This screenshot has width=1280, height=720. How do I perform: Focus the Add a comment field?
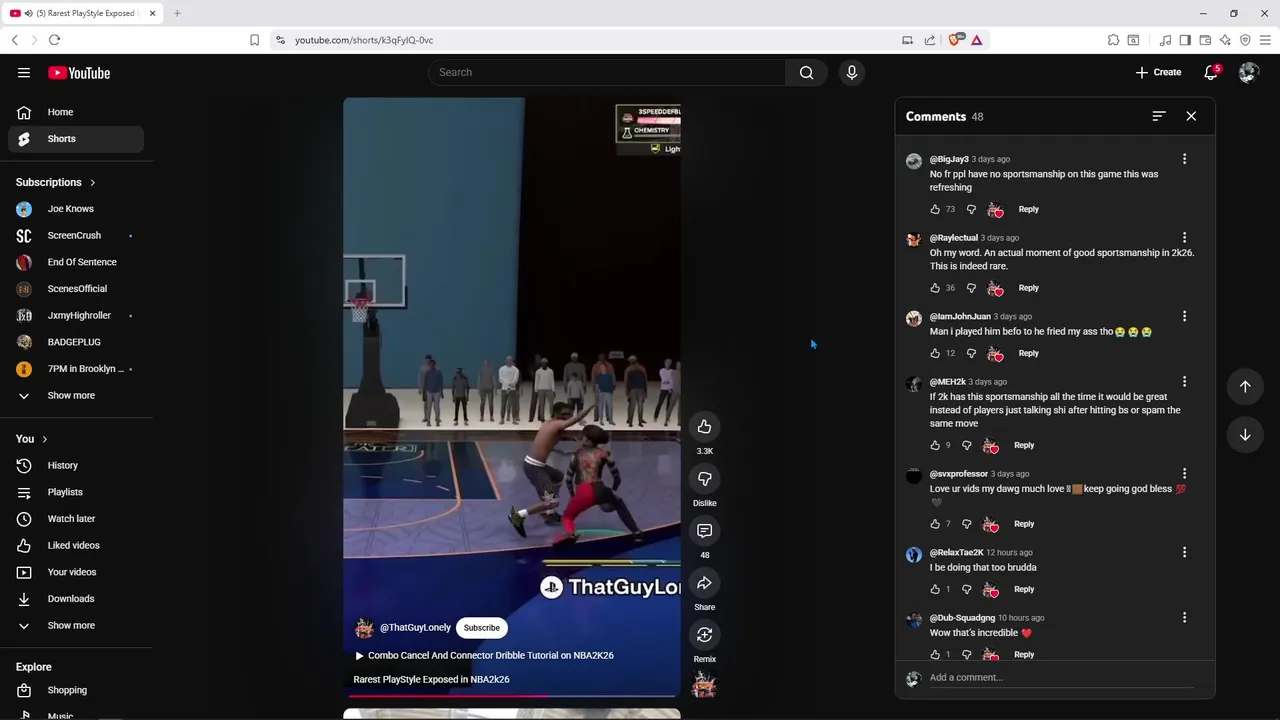(x=1060, y=678)
